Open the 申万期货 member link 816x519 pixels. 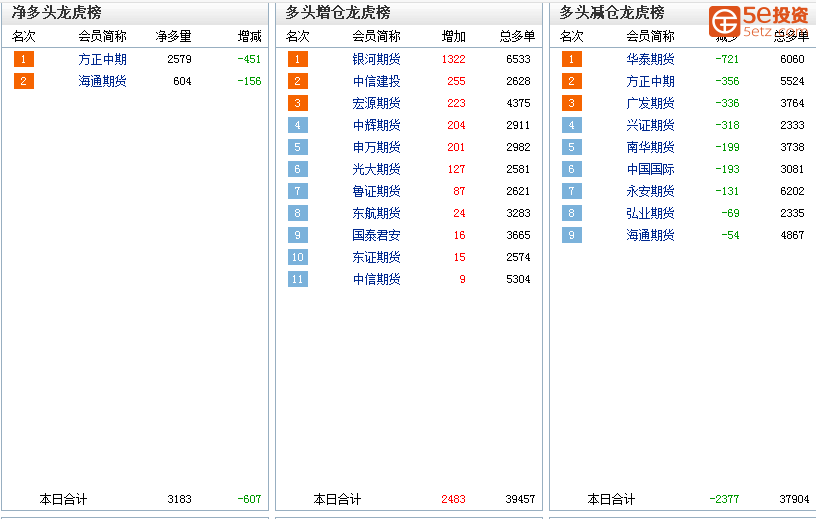coord(376,147)
